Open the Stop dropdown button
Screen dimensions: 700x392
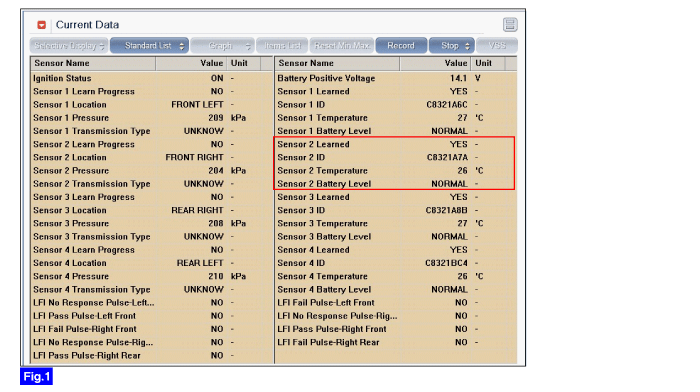(x=452, y=46)
